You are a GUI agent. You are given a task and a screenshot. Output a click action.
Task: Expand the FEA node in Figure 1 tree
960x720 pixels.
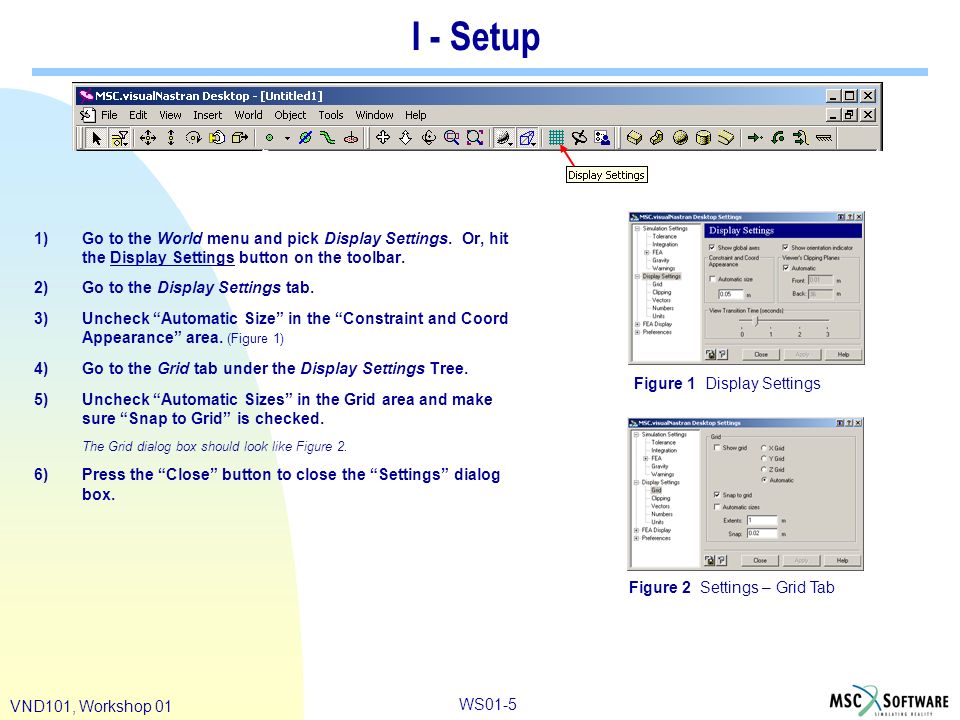point(647,252)
